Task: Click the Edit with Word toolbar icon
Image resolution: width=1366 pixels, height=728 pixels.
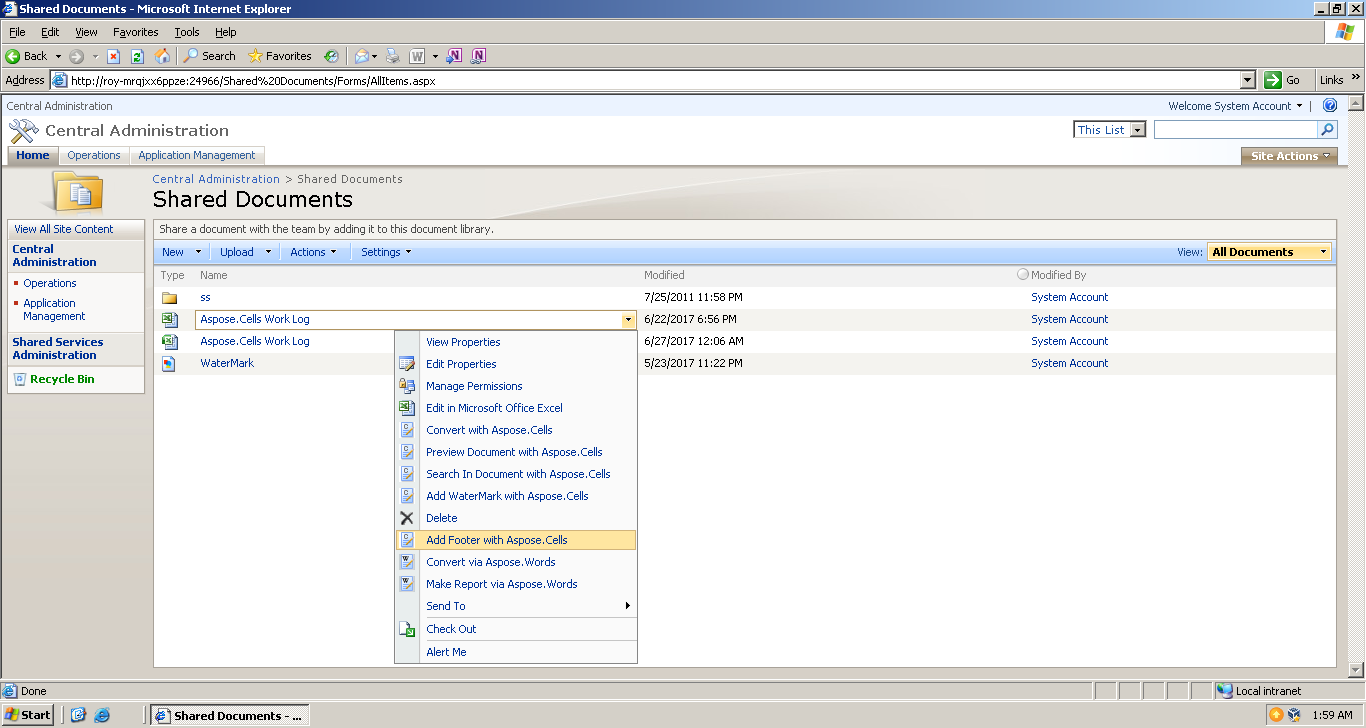Action: pos(417,56)
